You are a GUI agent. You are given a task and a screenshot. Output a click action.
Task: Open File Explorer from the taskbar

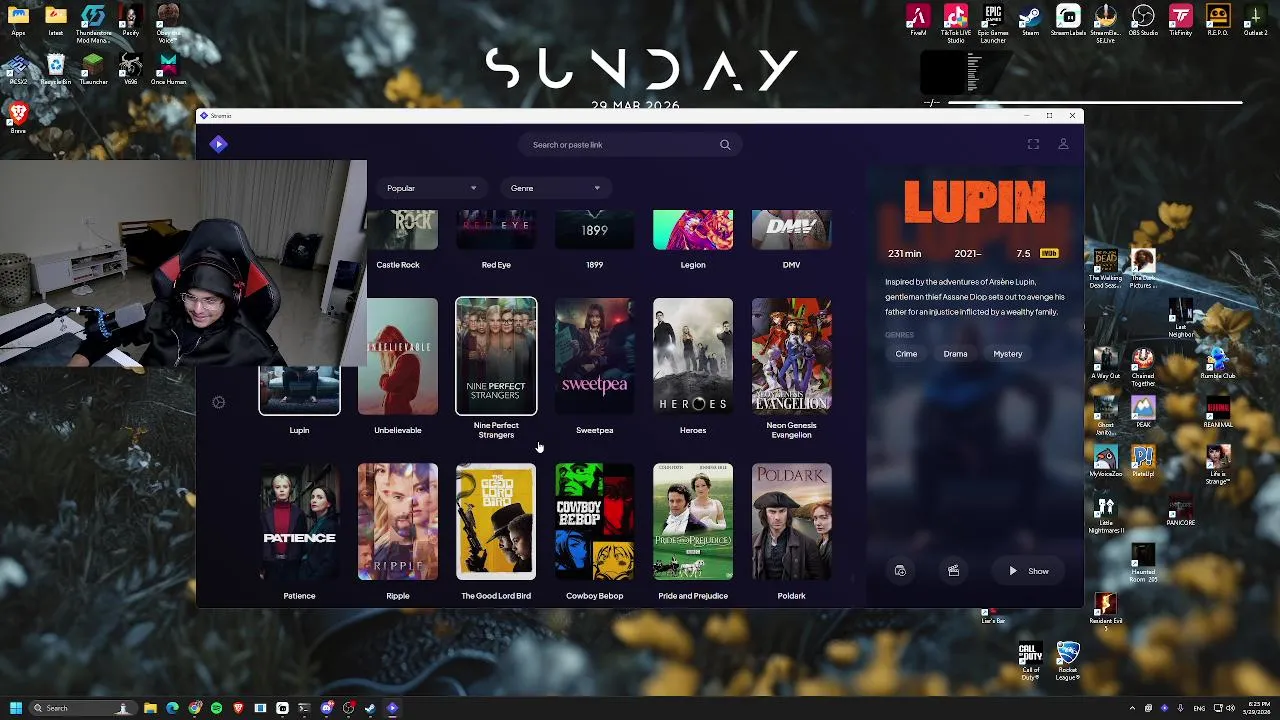tap(150, 708)
